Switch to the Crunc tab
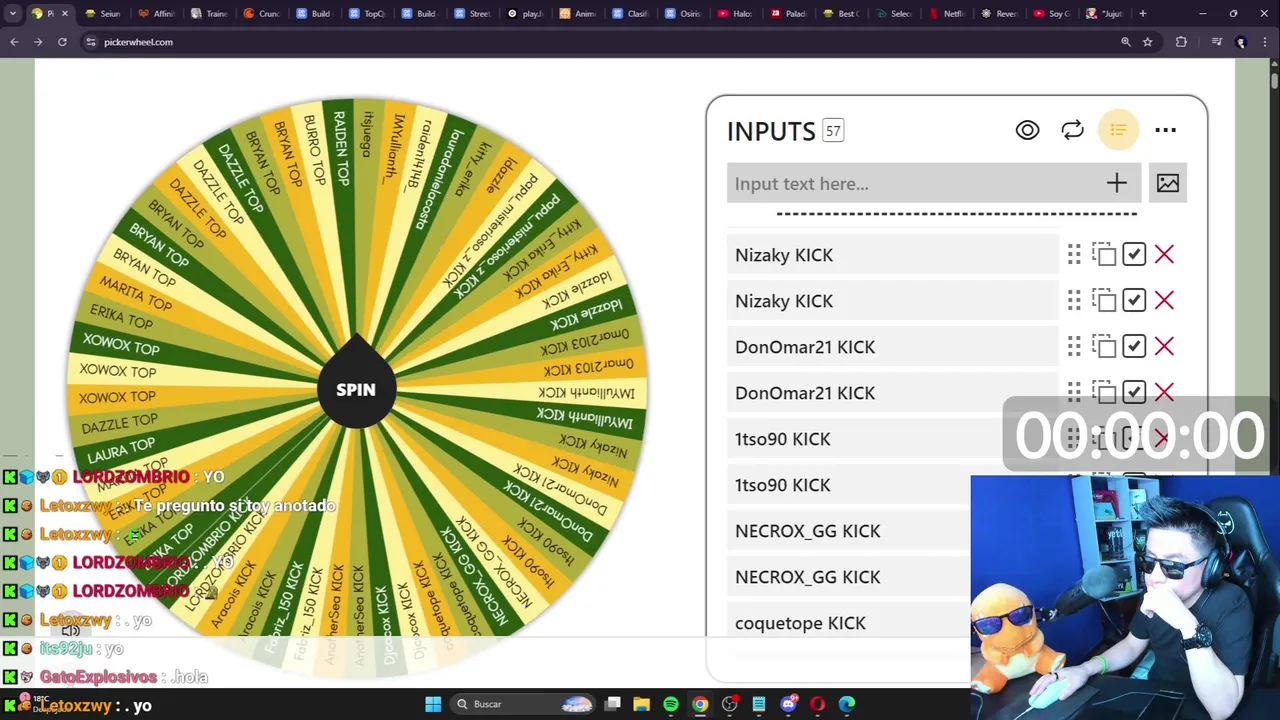Viewport: 1280px width, 720px height. coord(262,14)
